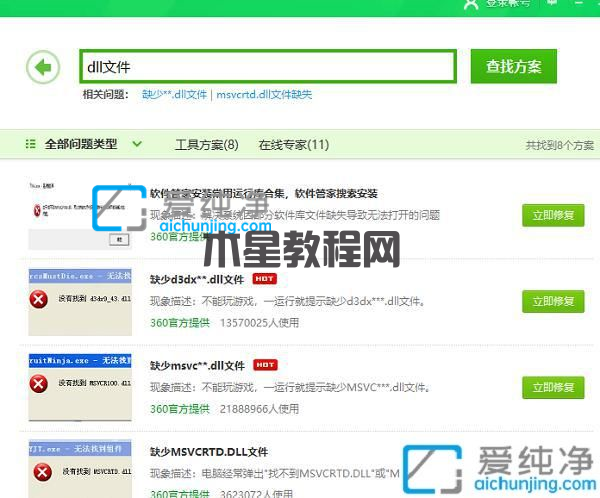The width and height of the screenshot is (600, 498).
Task: Click 立即修复 for 缺少msvc**.dll文件
Action: tap(553, 387)
